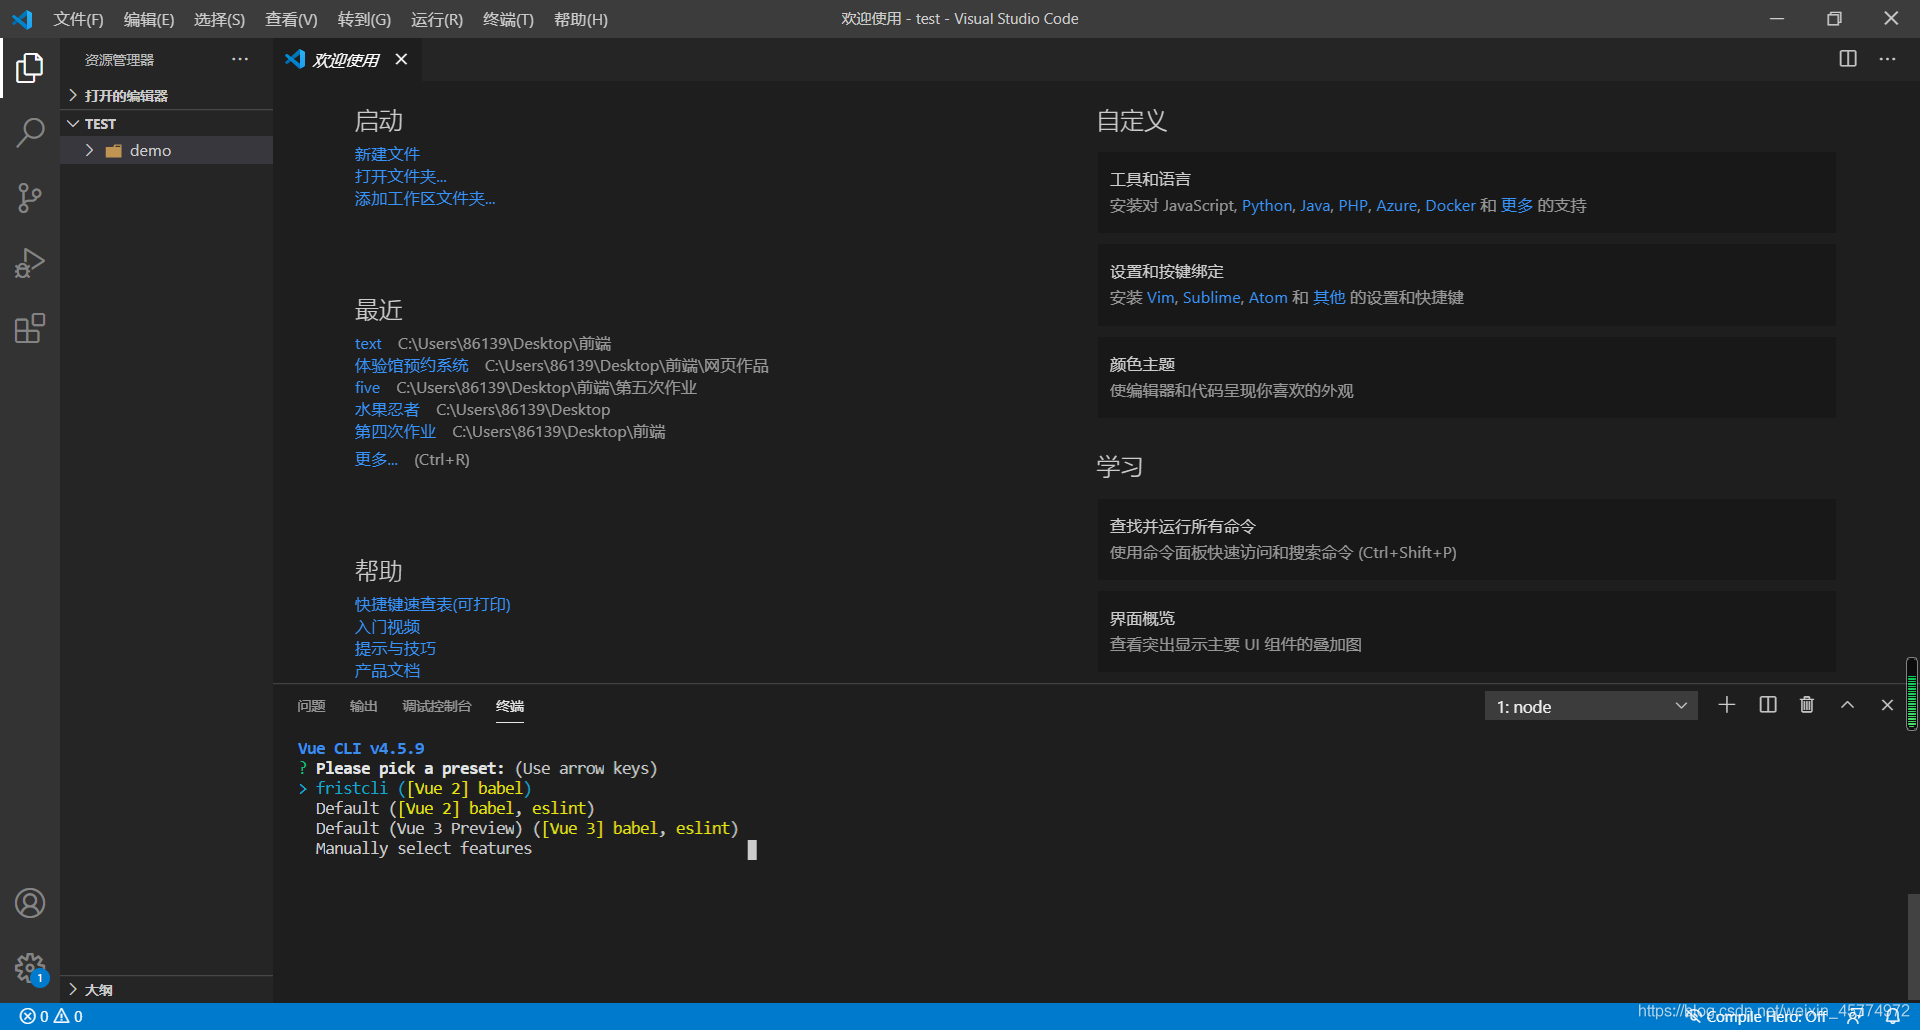The width and height of the screenshot is (1920, 1030).
Task: Open the recent 'five' folder link
Action: (367, 387)
